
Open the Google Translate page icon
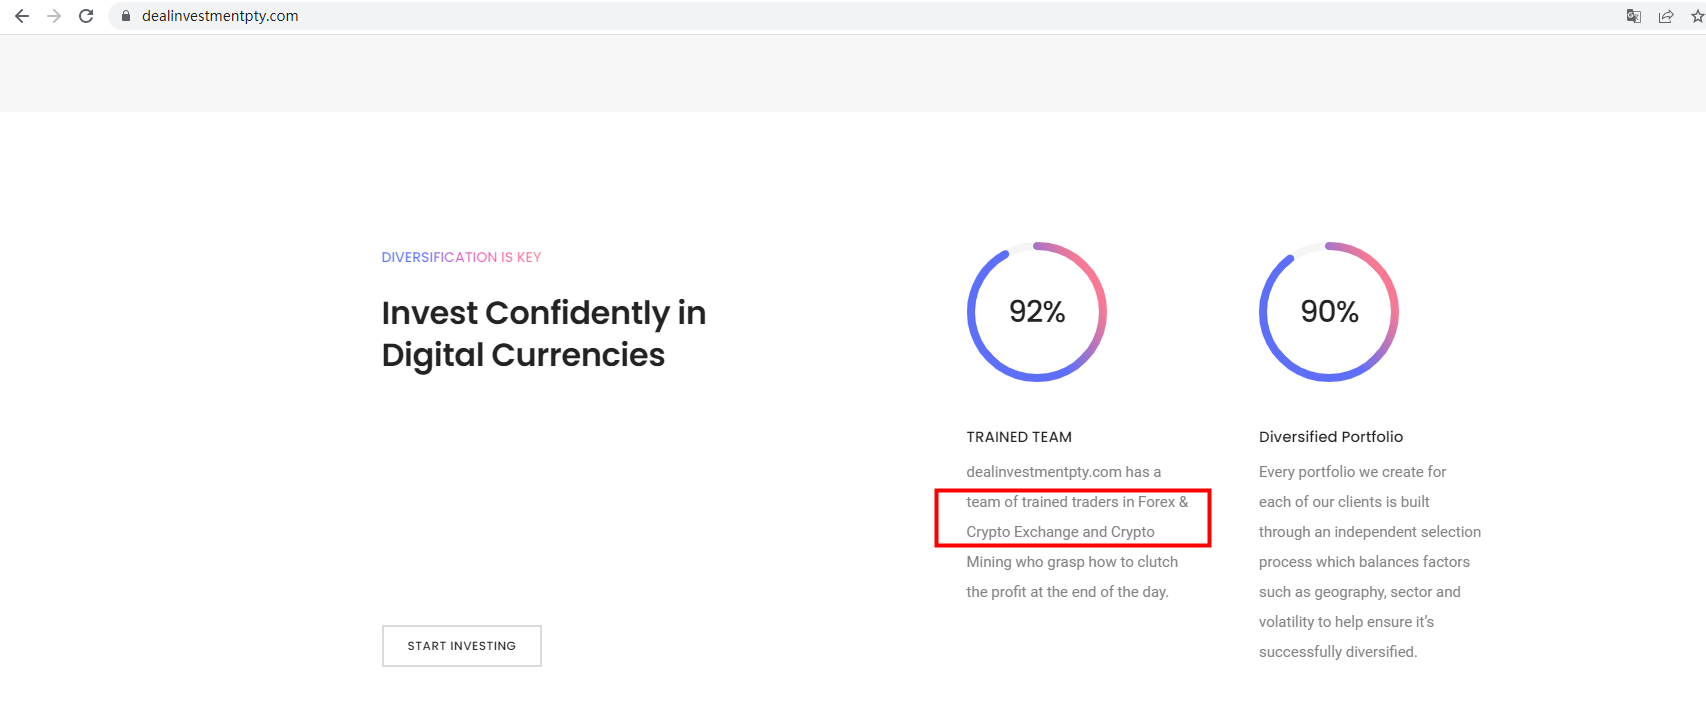click(1634, 16)
